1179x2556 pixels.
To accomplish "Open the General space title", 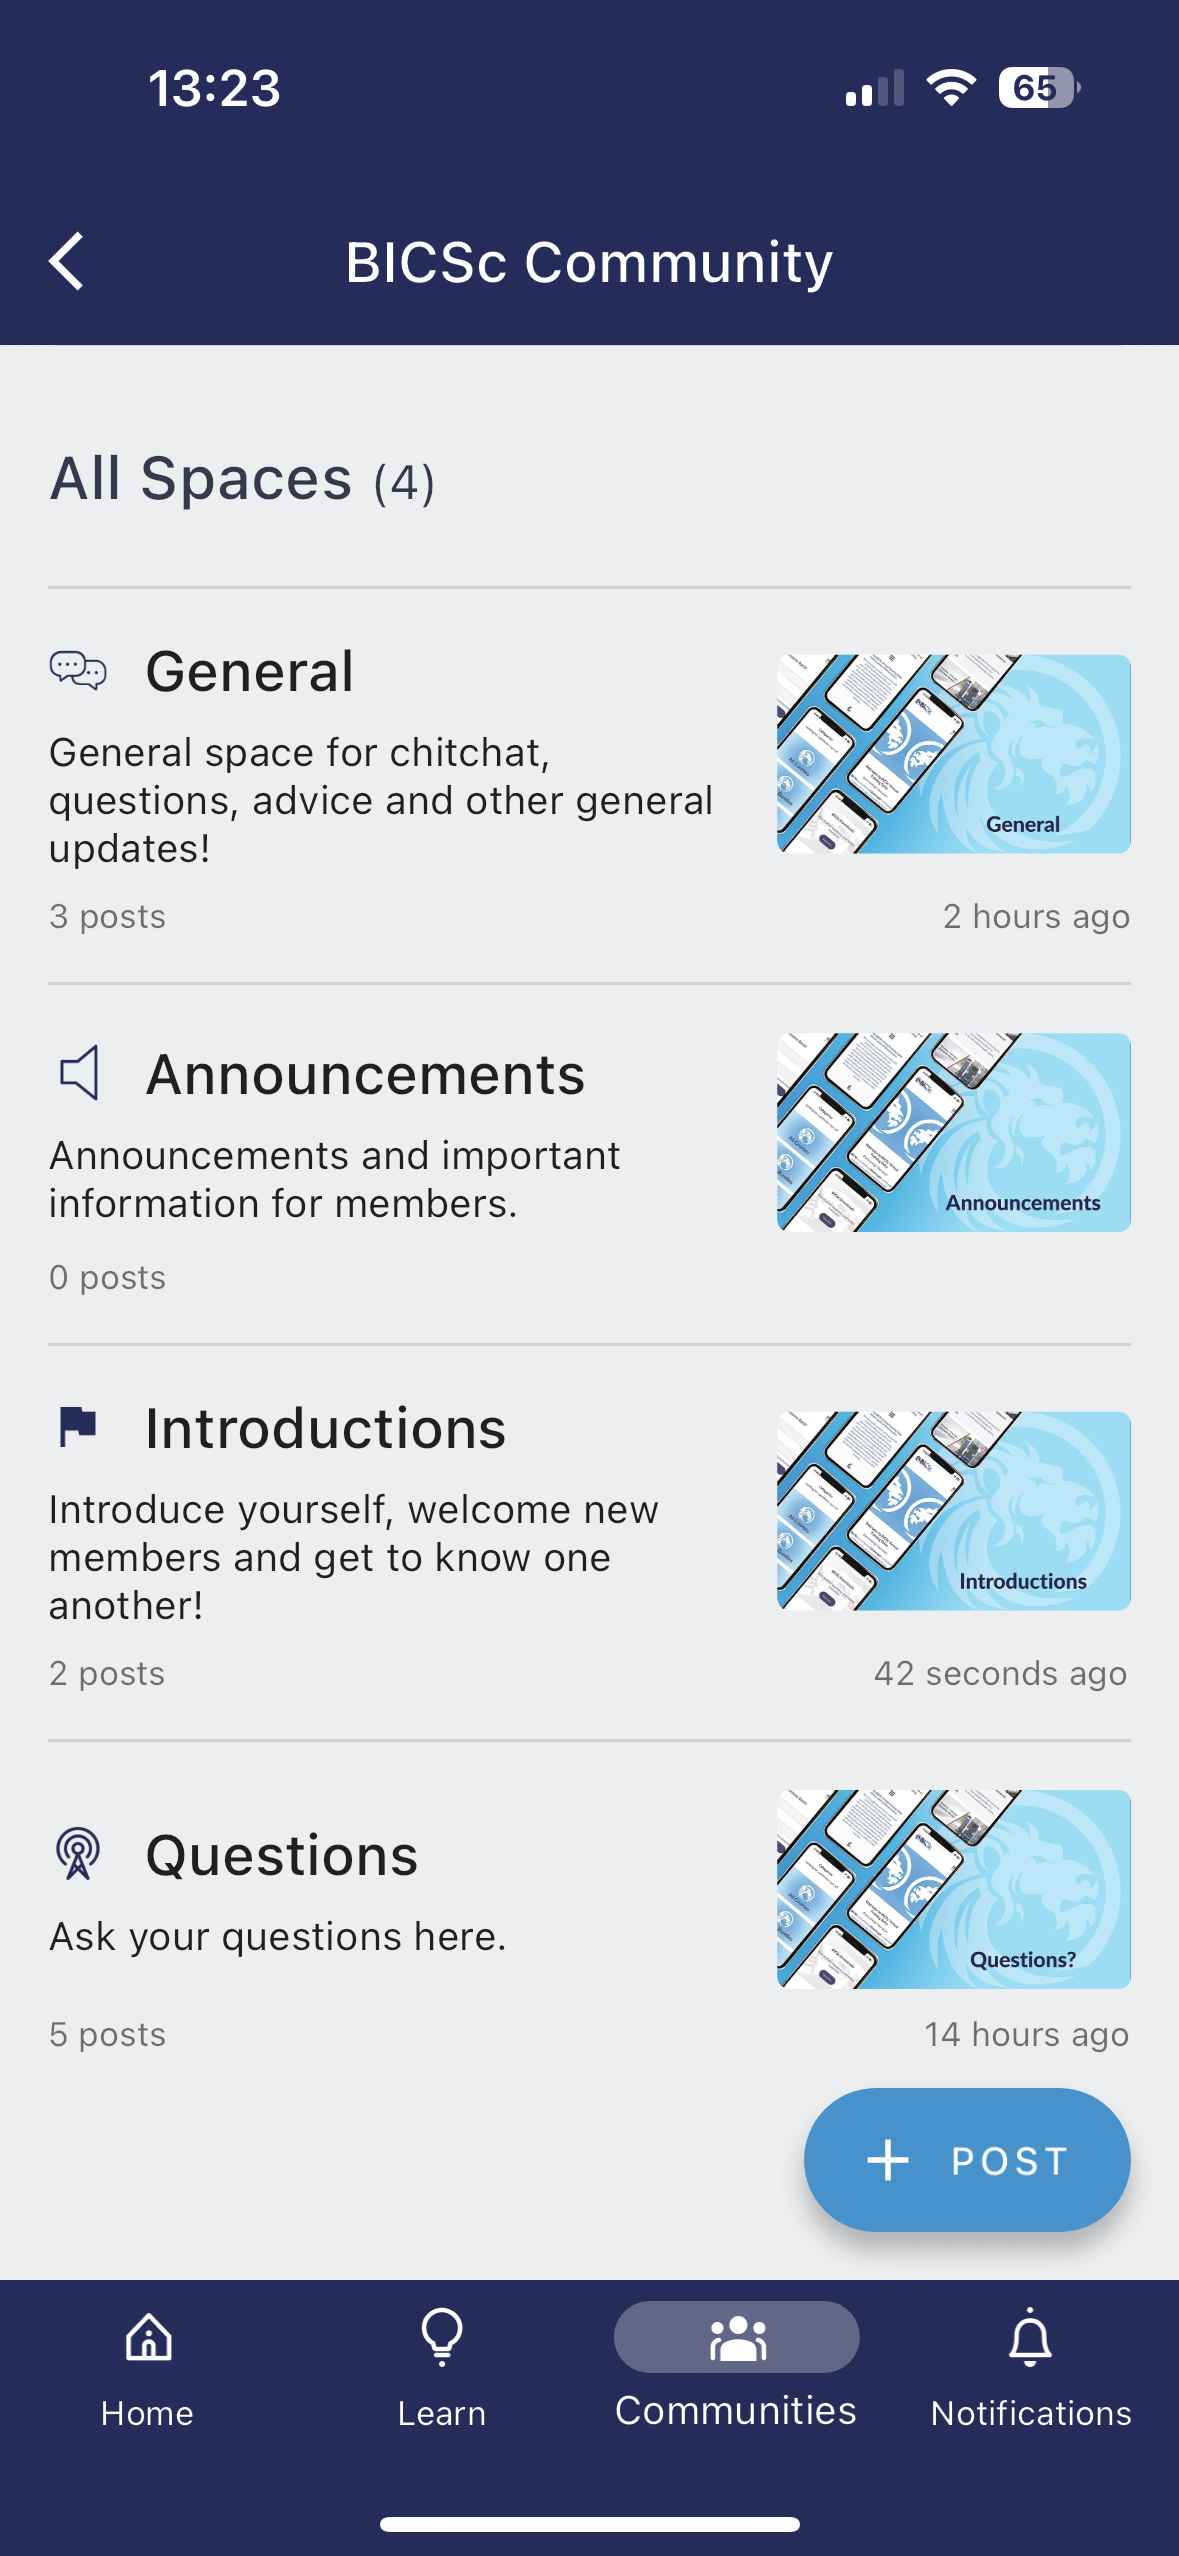I will click(x=250, y=671).
